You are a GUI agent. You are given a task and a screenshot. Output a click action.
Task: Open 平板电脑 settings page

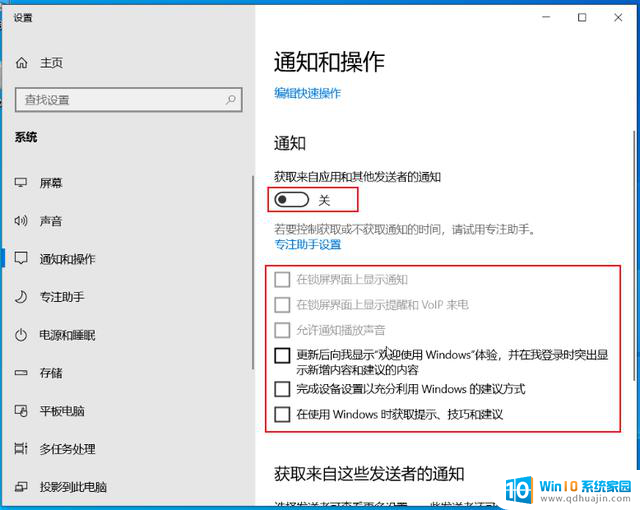[62, 410]
